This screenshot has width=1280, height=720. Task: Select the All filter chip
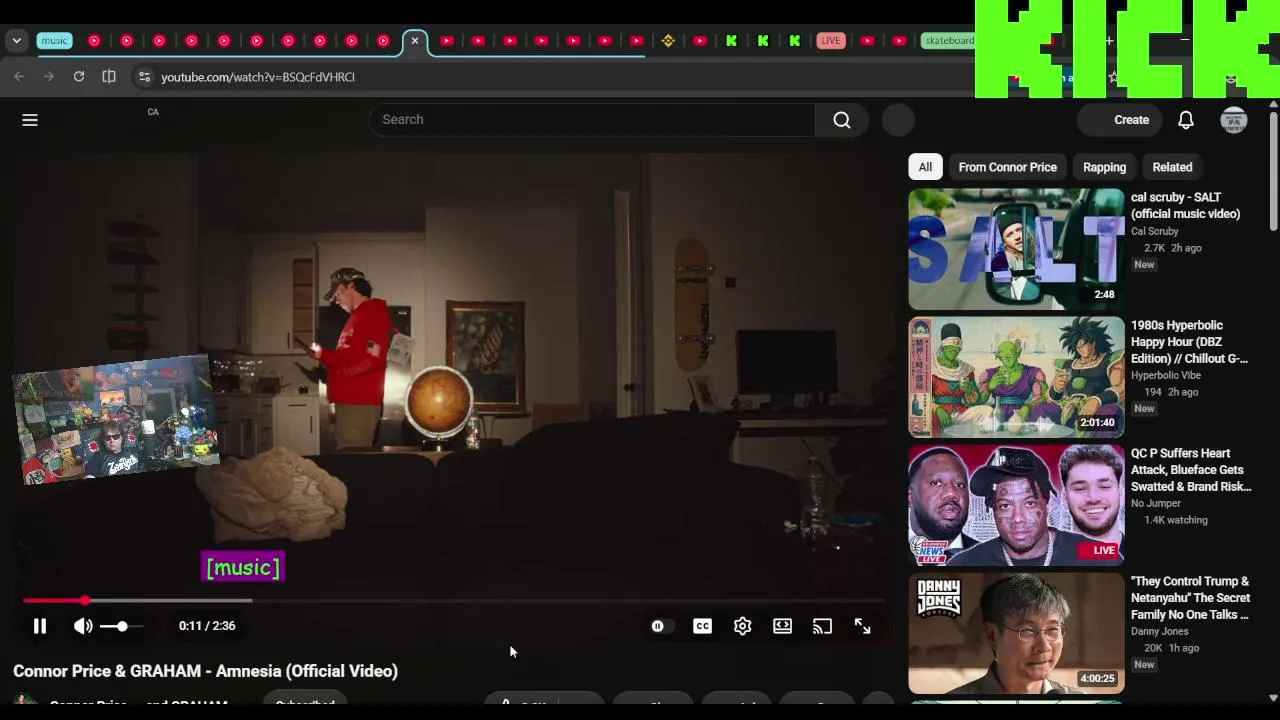click(x=925, y=167)
